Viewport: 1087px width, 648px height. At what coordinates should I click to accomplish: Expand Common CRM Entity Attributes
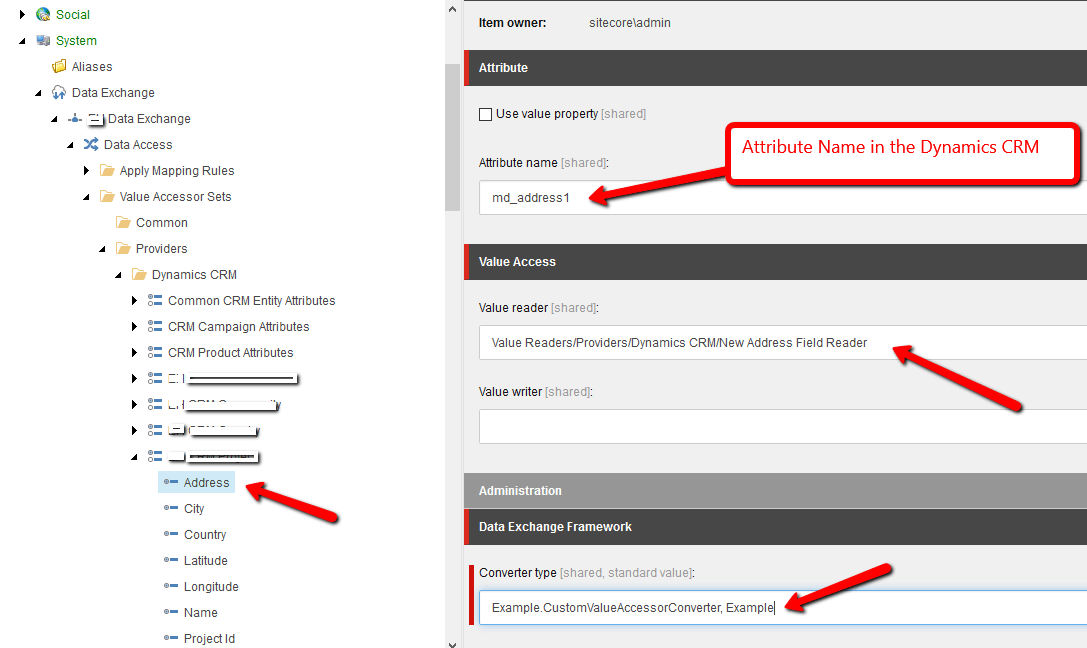coord(134,300)
